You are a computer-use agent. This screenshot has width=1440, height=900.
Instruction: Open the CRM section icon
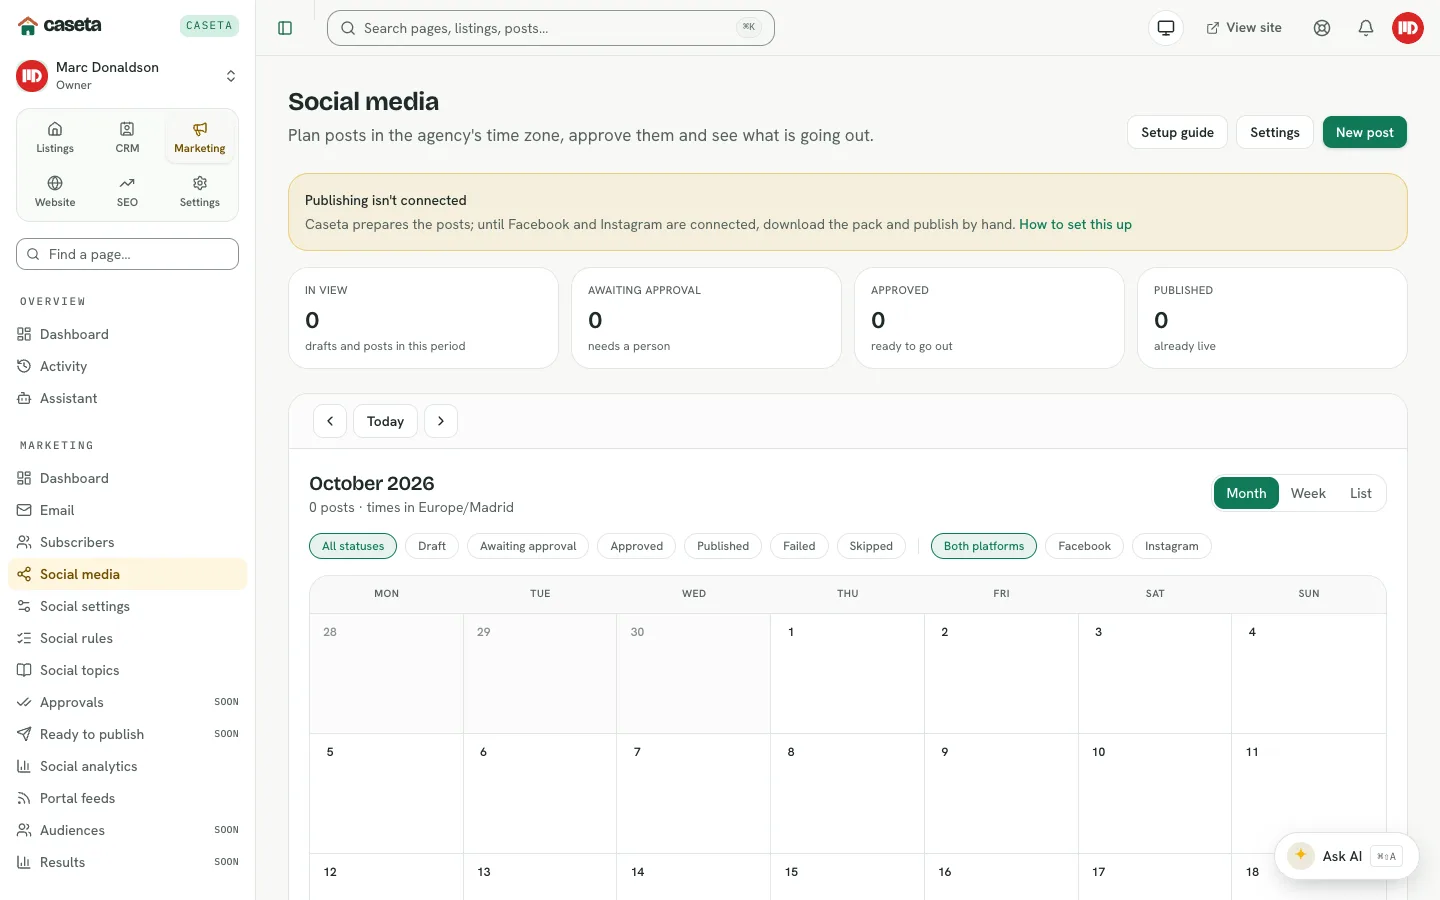[x=127, y=137]
